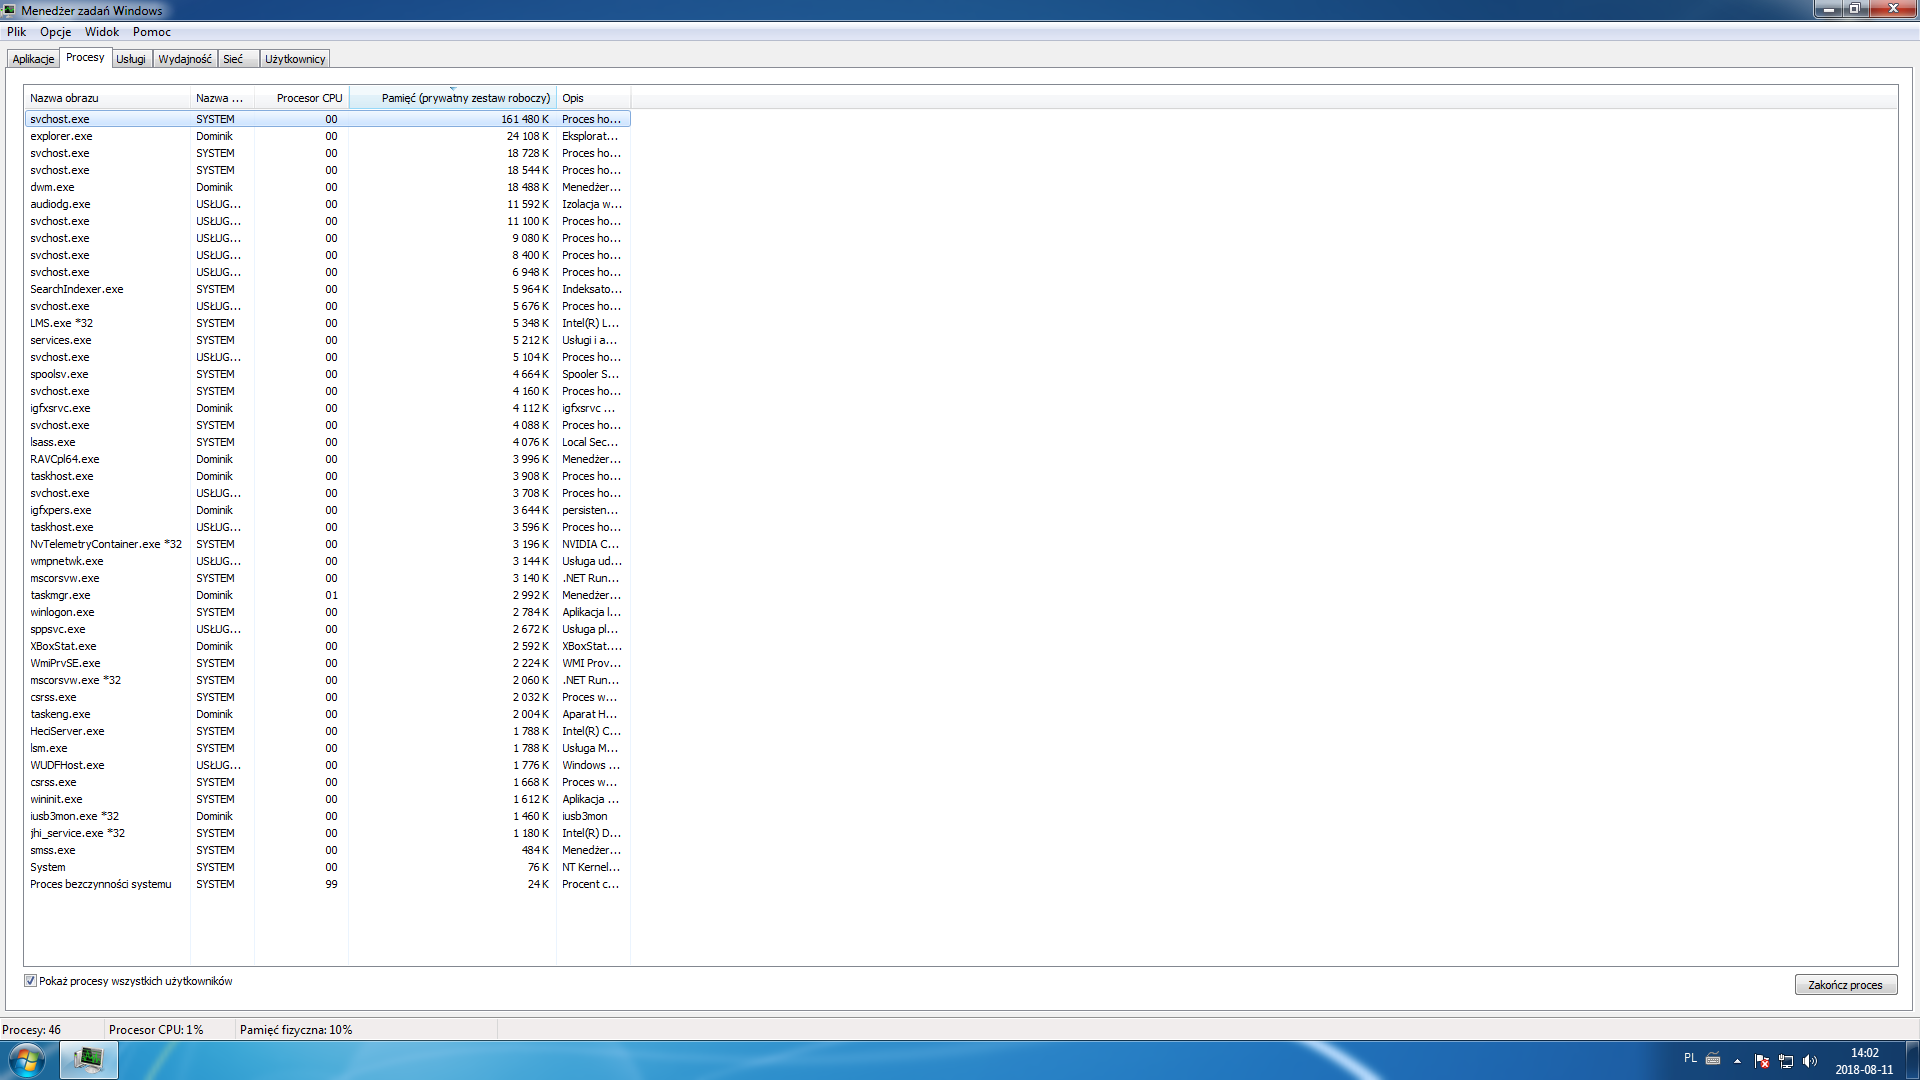The width and height of the screenshot is (1920, 1080).
Task: Open the Windows Start menu orb
Action: click(27, 1060)
